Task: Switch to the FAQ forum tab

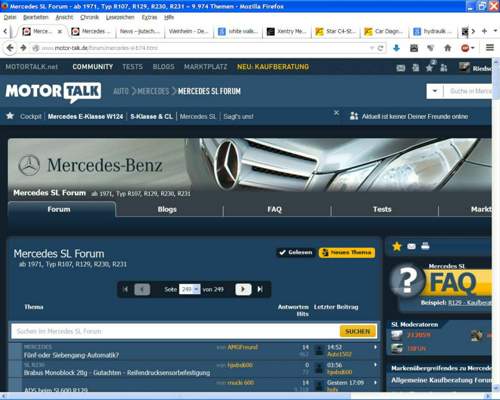Action: click(274, 209)
